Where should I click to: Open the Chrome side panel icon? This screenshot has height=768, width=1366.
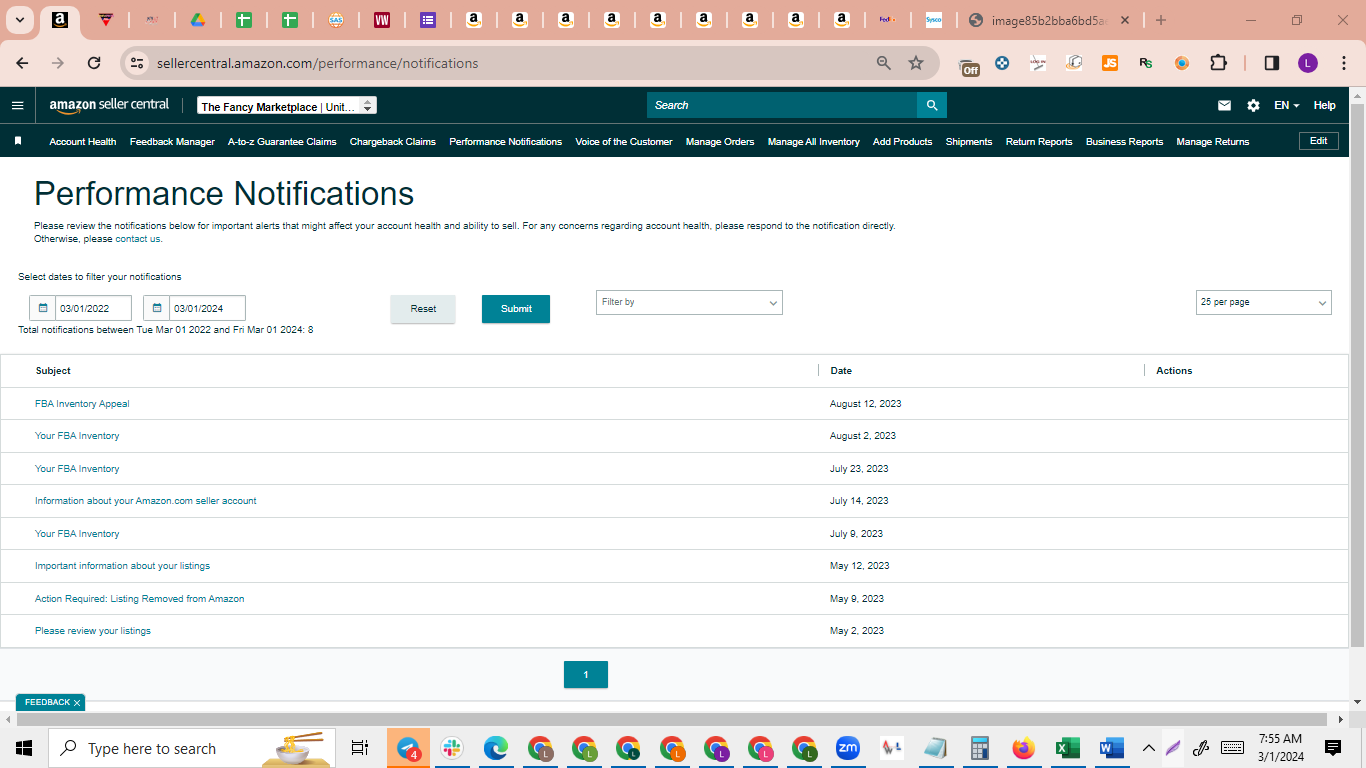click(x=1272, y=63)
